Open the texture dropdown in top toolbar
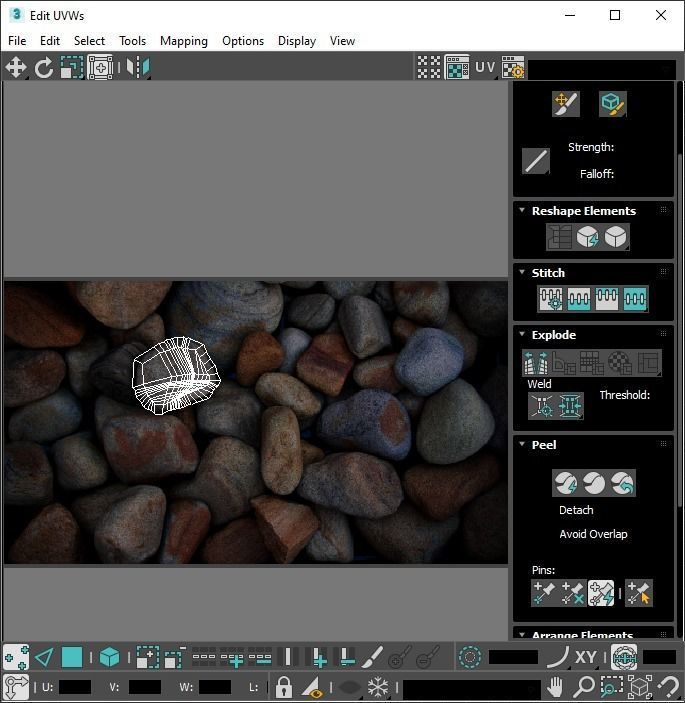Image resolution: width=685 pixels, height=703 pixels. click(x=602, y=69)
